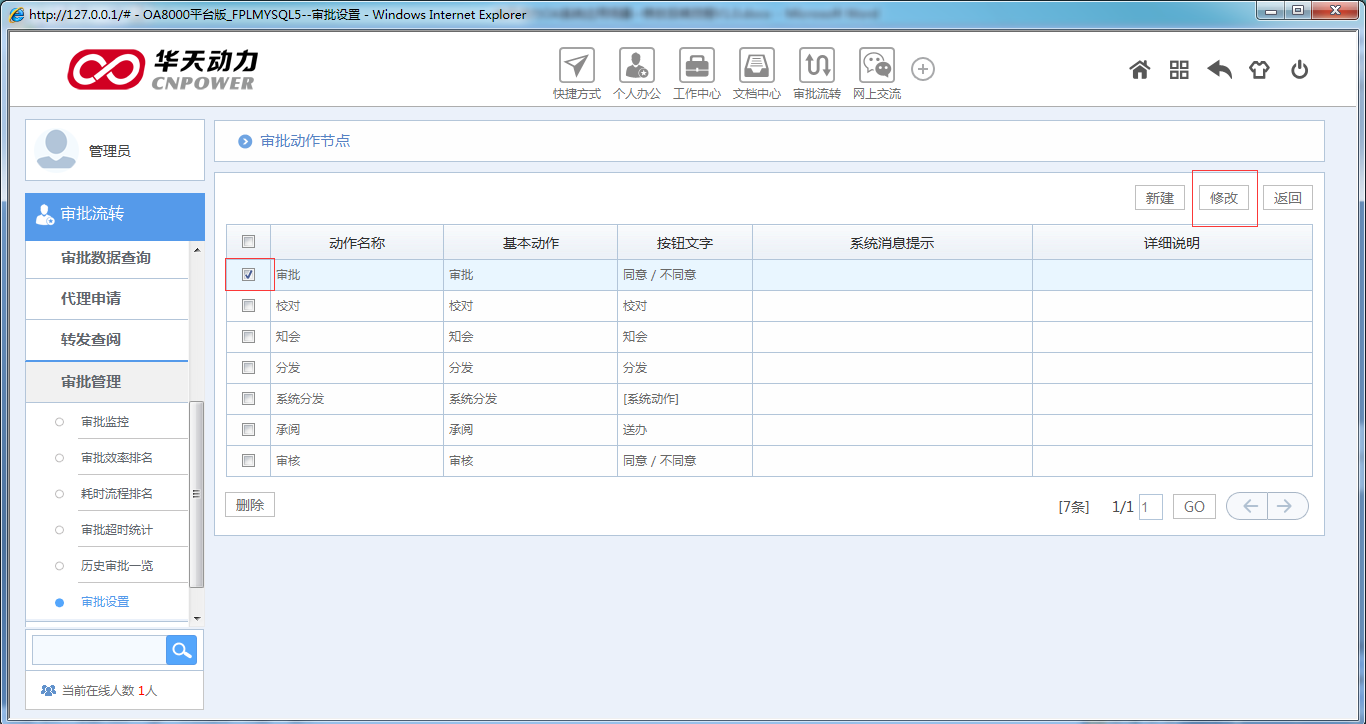The height and width of the screenshot is (724, 1366).
Task: Open the 个人办公 personal office icon
Action: pos(636,66)
